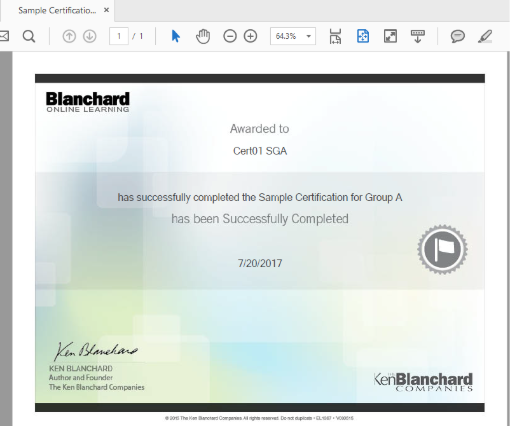Go to previous page with up arrow
Screen dimensions: 510x426
pos(69,36)
